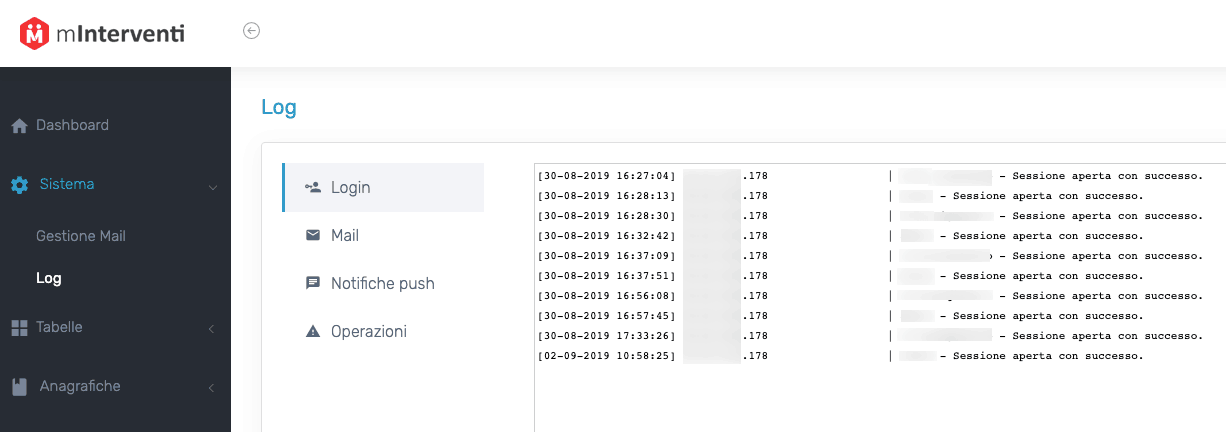Switch to the Notifiche push tab
The width and height of the screenshot is (1226, 432).
coord(383,283)
